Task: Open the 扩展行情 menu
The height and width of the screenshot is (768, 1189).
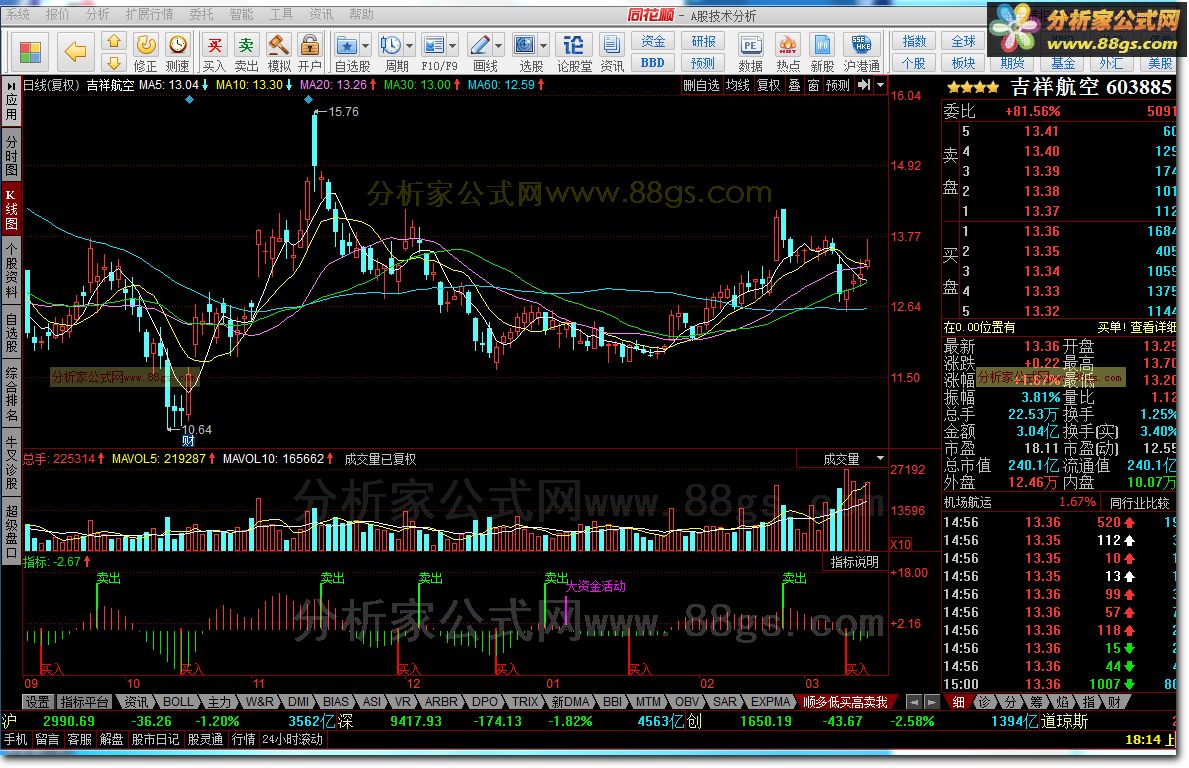Action: [x=149, y=14]
